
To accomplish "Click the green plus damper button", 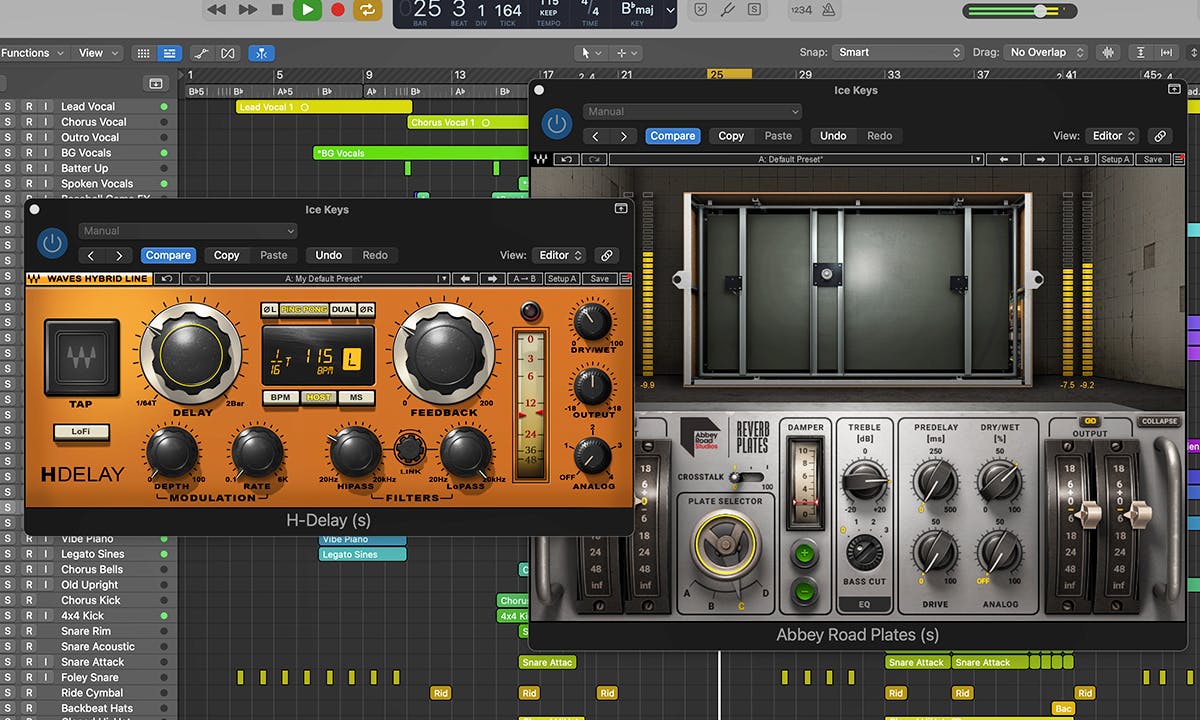I will (803, 555).
